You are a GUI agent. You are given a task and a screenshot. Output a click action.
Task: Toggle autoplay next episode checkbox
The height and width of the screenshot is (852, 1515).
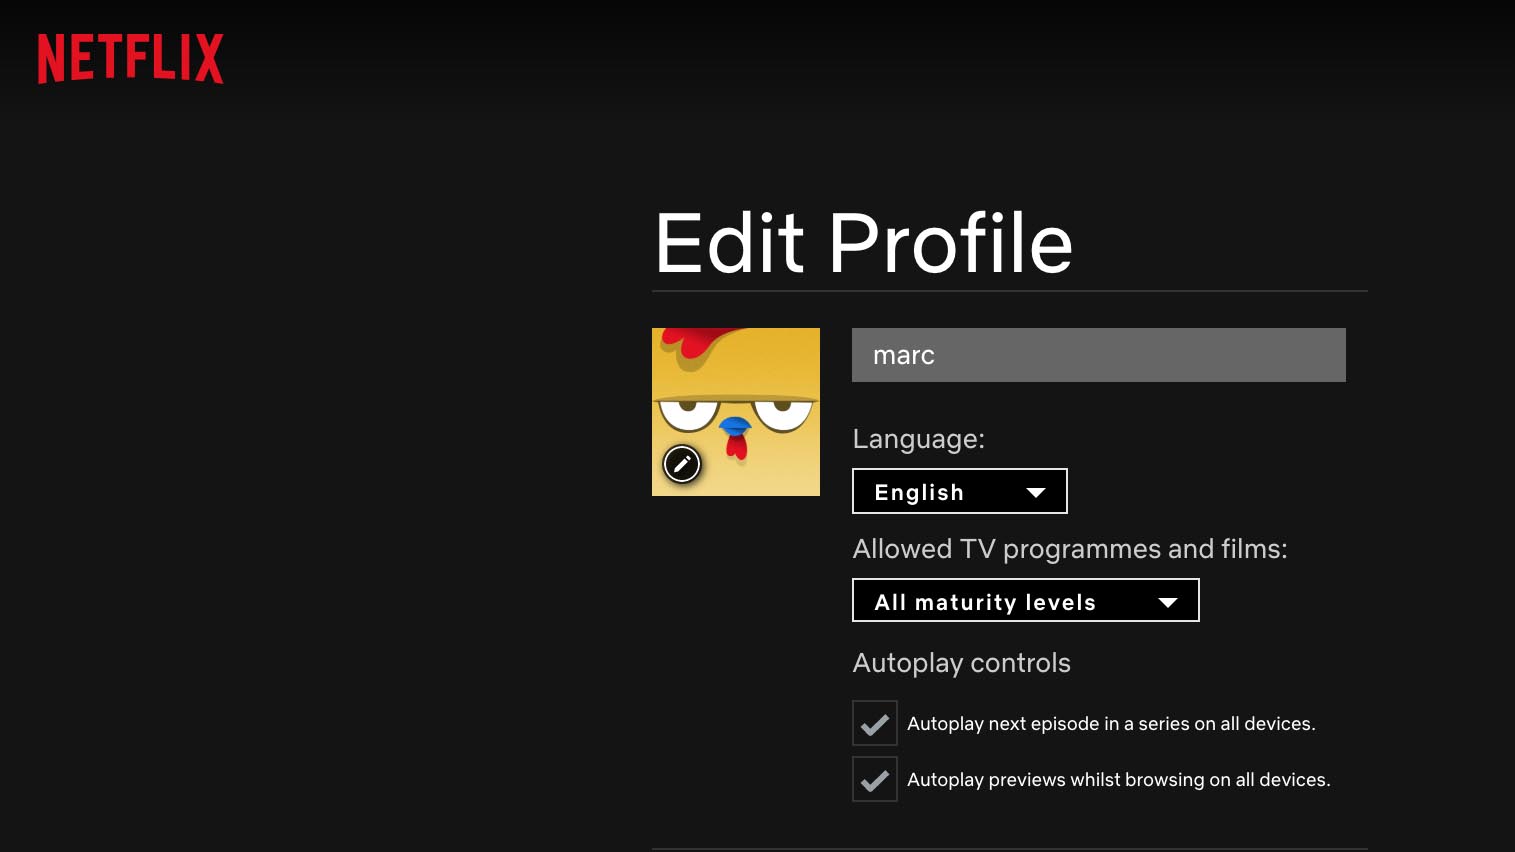coord(875,723)
